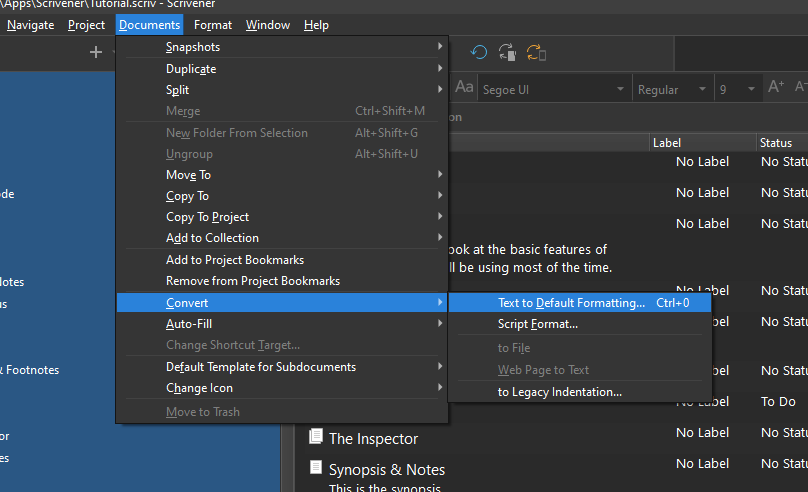
Task: Click the highlighted Convert menu item
Action: point(282,302)
